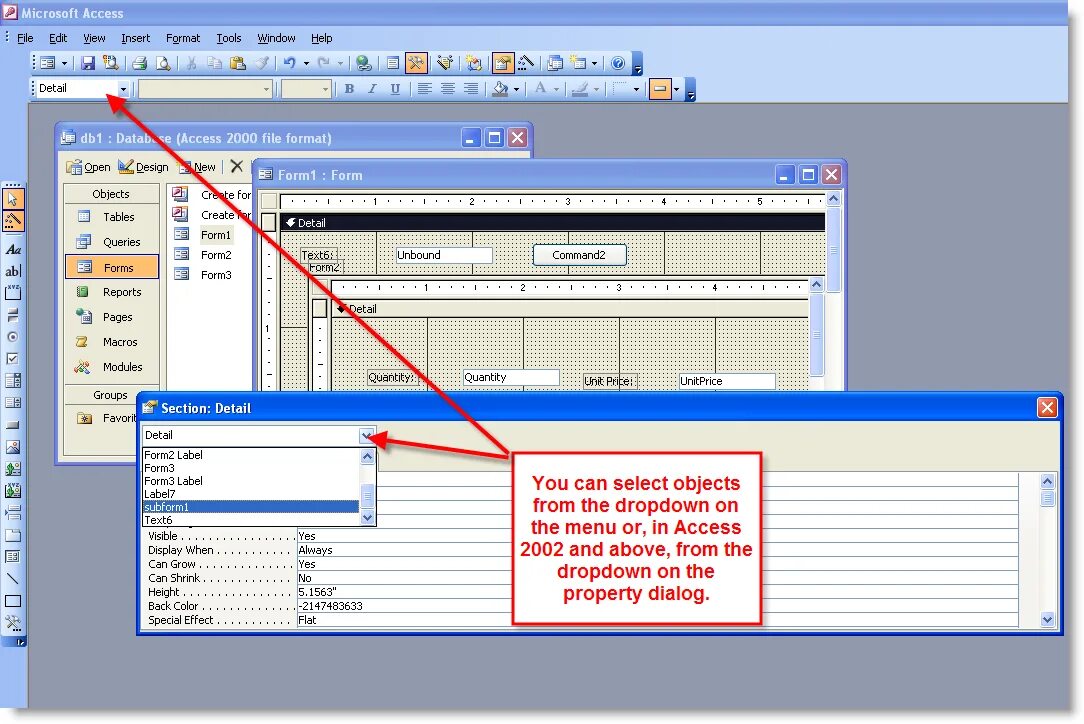Toggle Center alignment
The width and height of the screenshot is (1084, 724).
(447, 89)
